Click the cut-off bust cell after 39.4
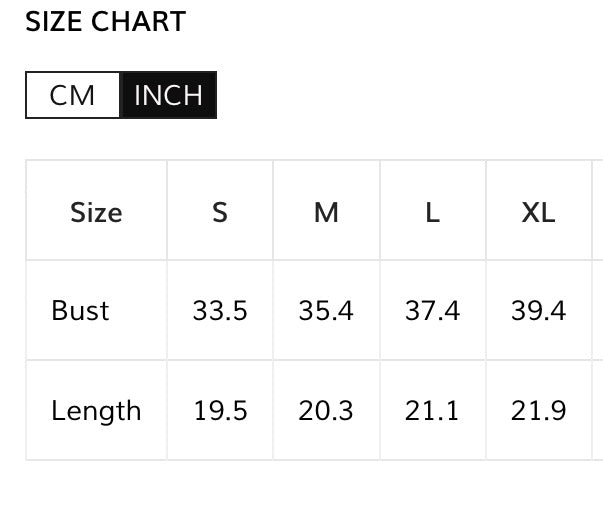The image size is (603, 511). [598, 311]
